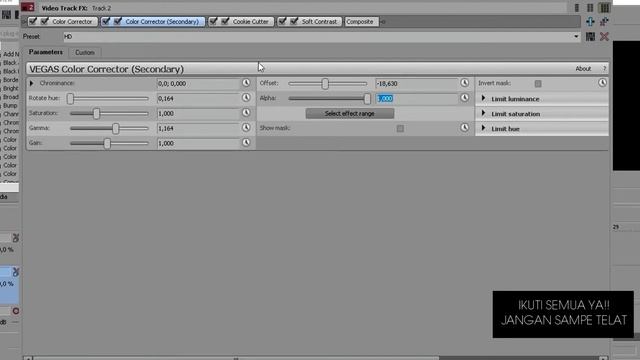Enable animation clock for Gain
The width and height of the screenshot is (640, 360).
246,142
